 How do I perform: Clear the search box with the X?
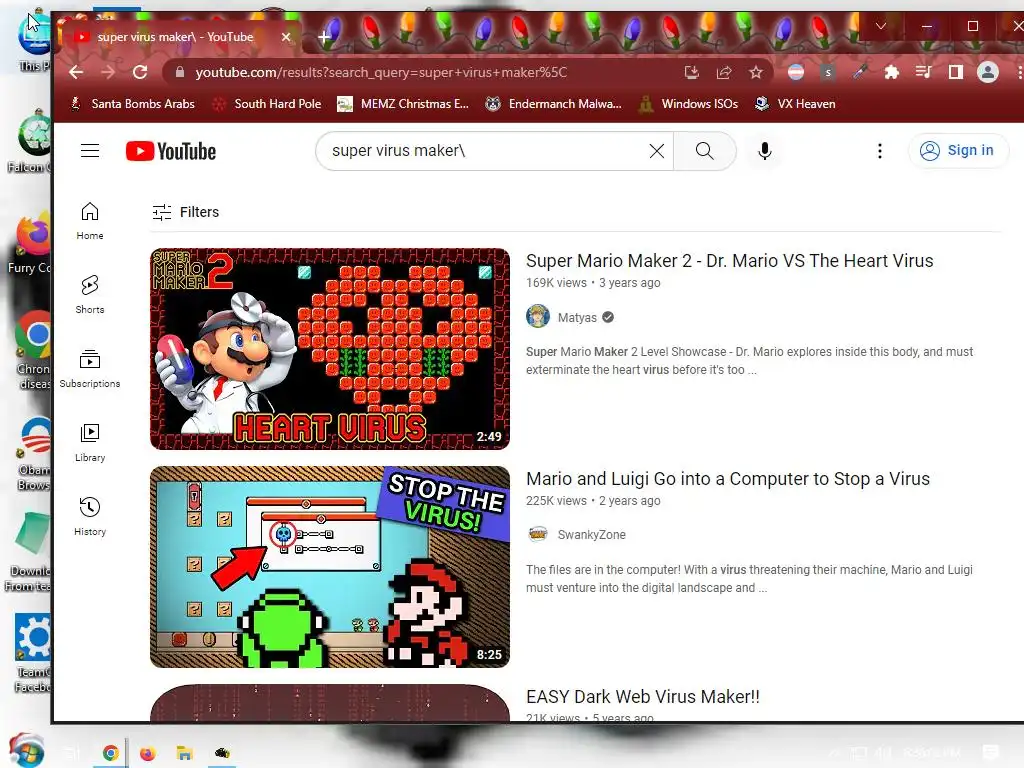click(x=656, y=151)
